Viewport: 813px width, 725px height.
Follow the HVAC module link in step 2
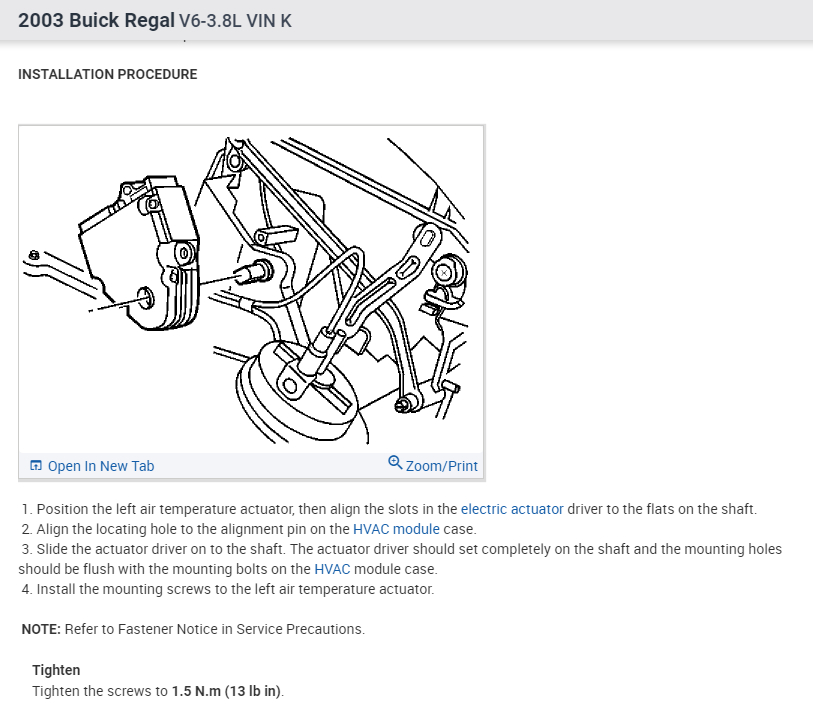click(396, 529)
